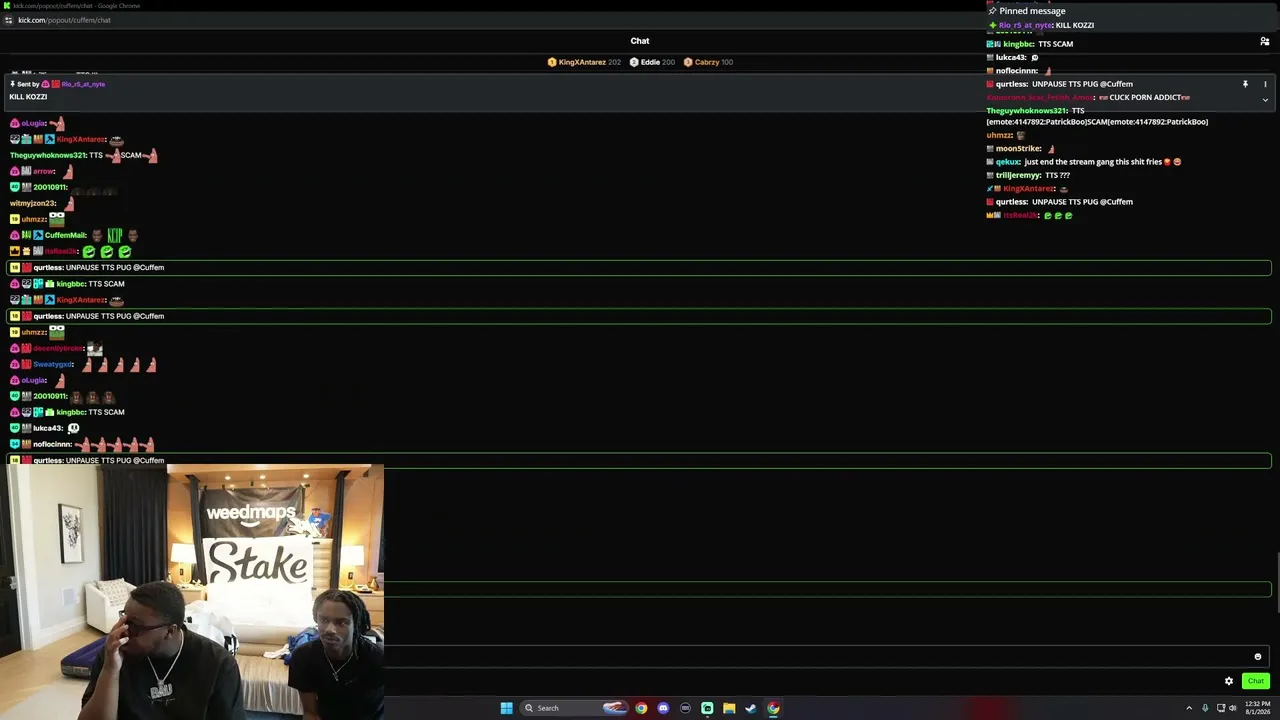Image resolution: width=1280 pixels, height=720 pixels.
Task: Click username noflocinnn in main chat
Action: 52,444
